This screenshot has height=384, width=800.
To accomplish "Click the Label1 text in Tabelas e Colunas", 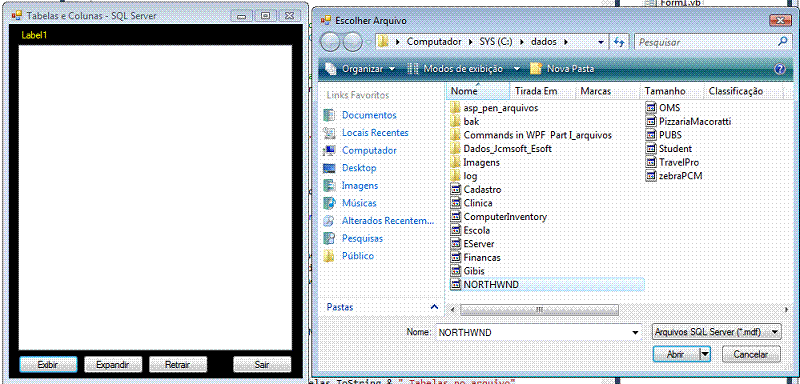I will (x=34, y=35).
